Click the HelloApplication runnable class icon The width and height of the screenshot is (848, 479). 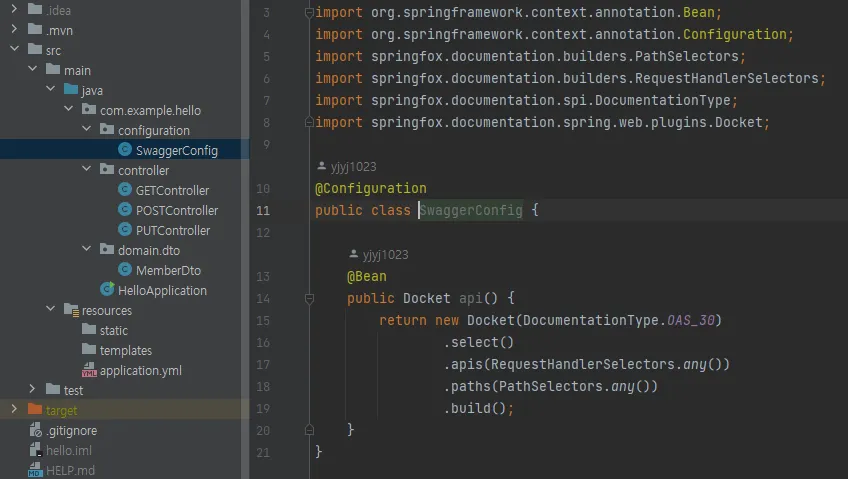[x=107, y=289]
